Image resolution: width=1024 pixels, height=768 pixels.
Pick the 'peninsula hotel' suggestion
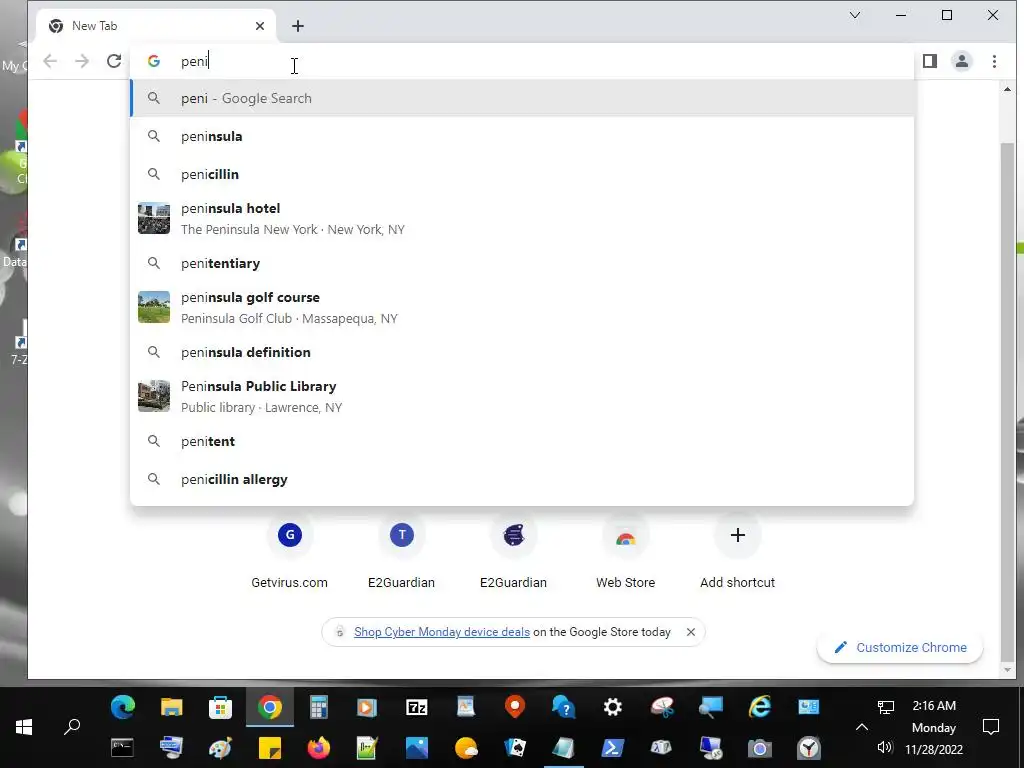click(x=522, y=219)
